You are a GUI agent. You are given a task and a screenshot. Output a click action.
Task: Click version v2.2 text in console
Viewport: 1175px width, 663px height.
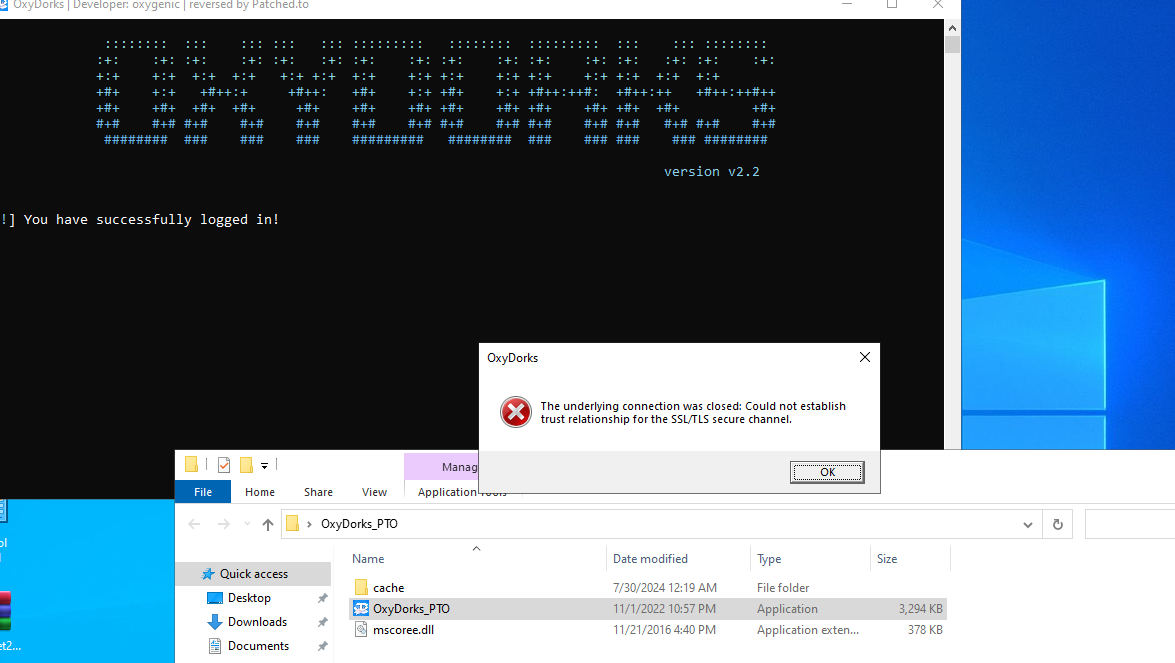(711, 172)
